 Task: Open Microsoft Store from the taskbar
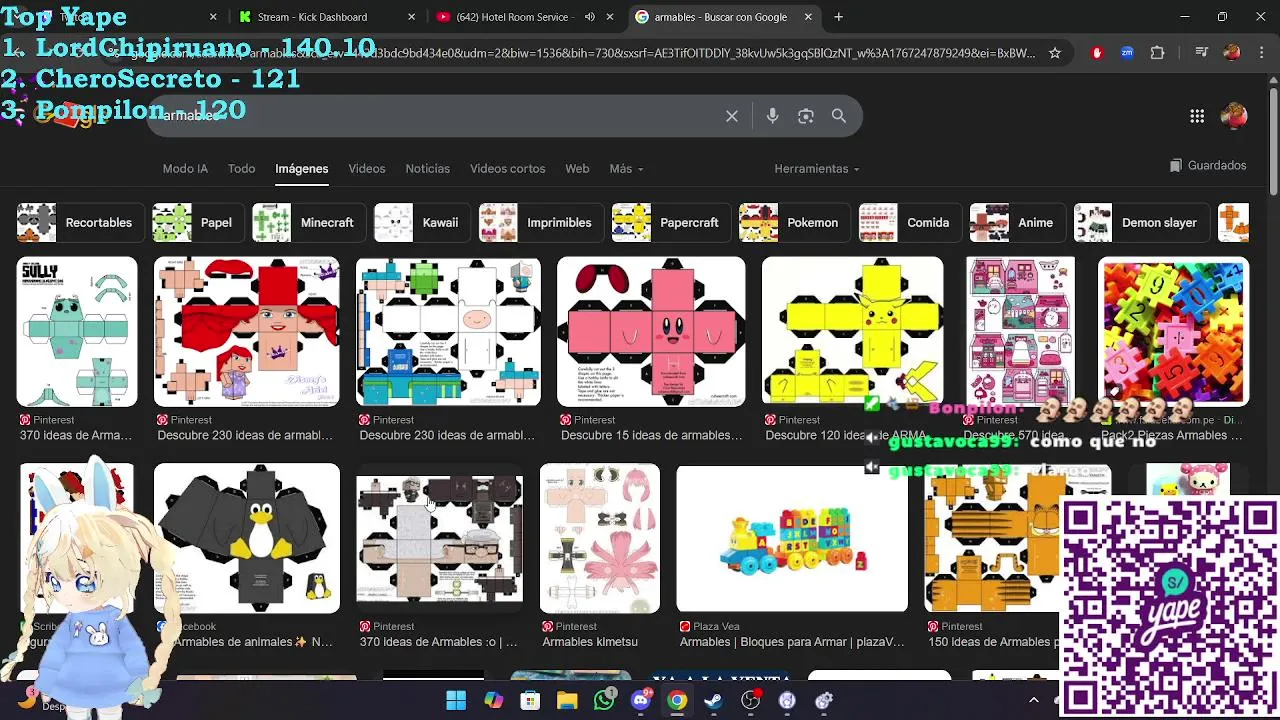(530, 700)
